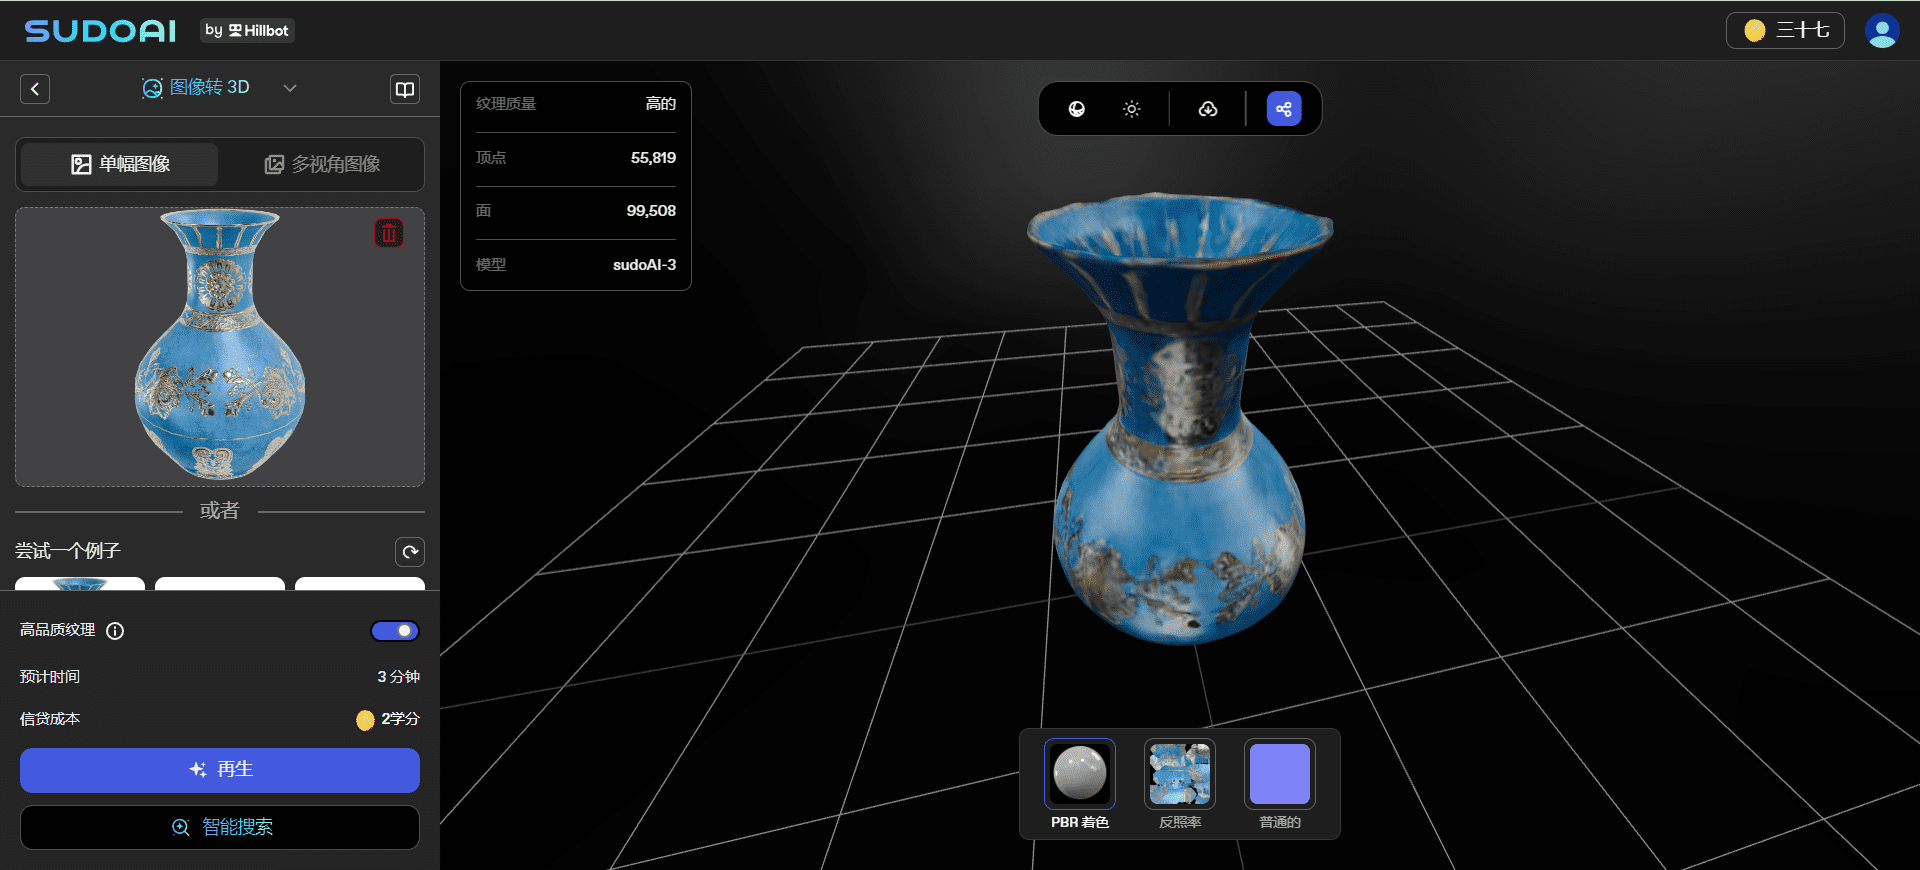The height and width of the screenshot is (870, 1920).
Task: Open the documentation book icon
Action: [x=405, y=89]
